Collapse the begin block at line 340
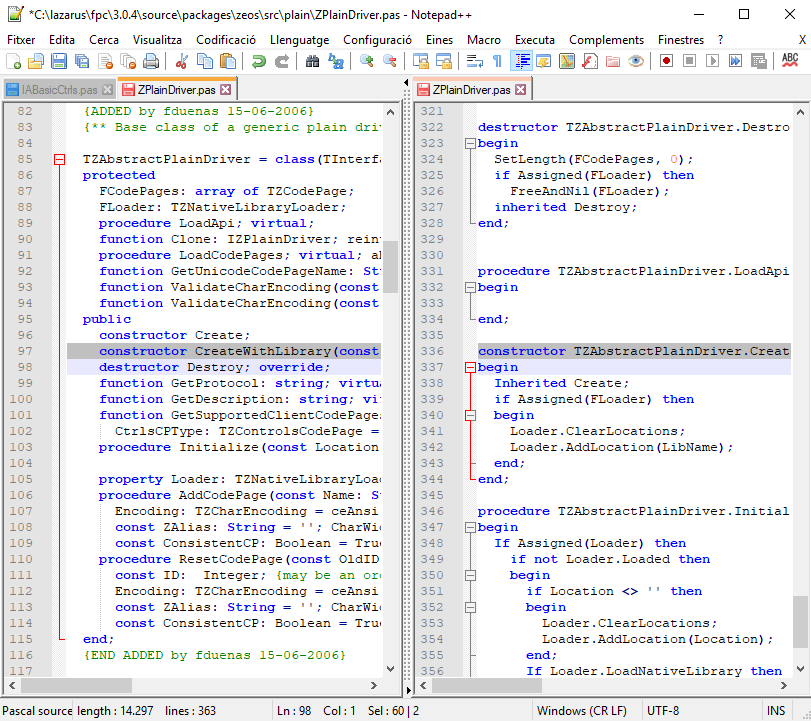The height and width of the screenshot is (721, 811). 470,415
